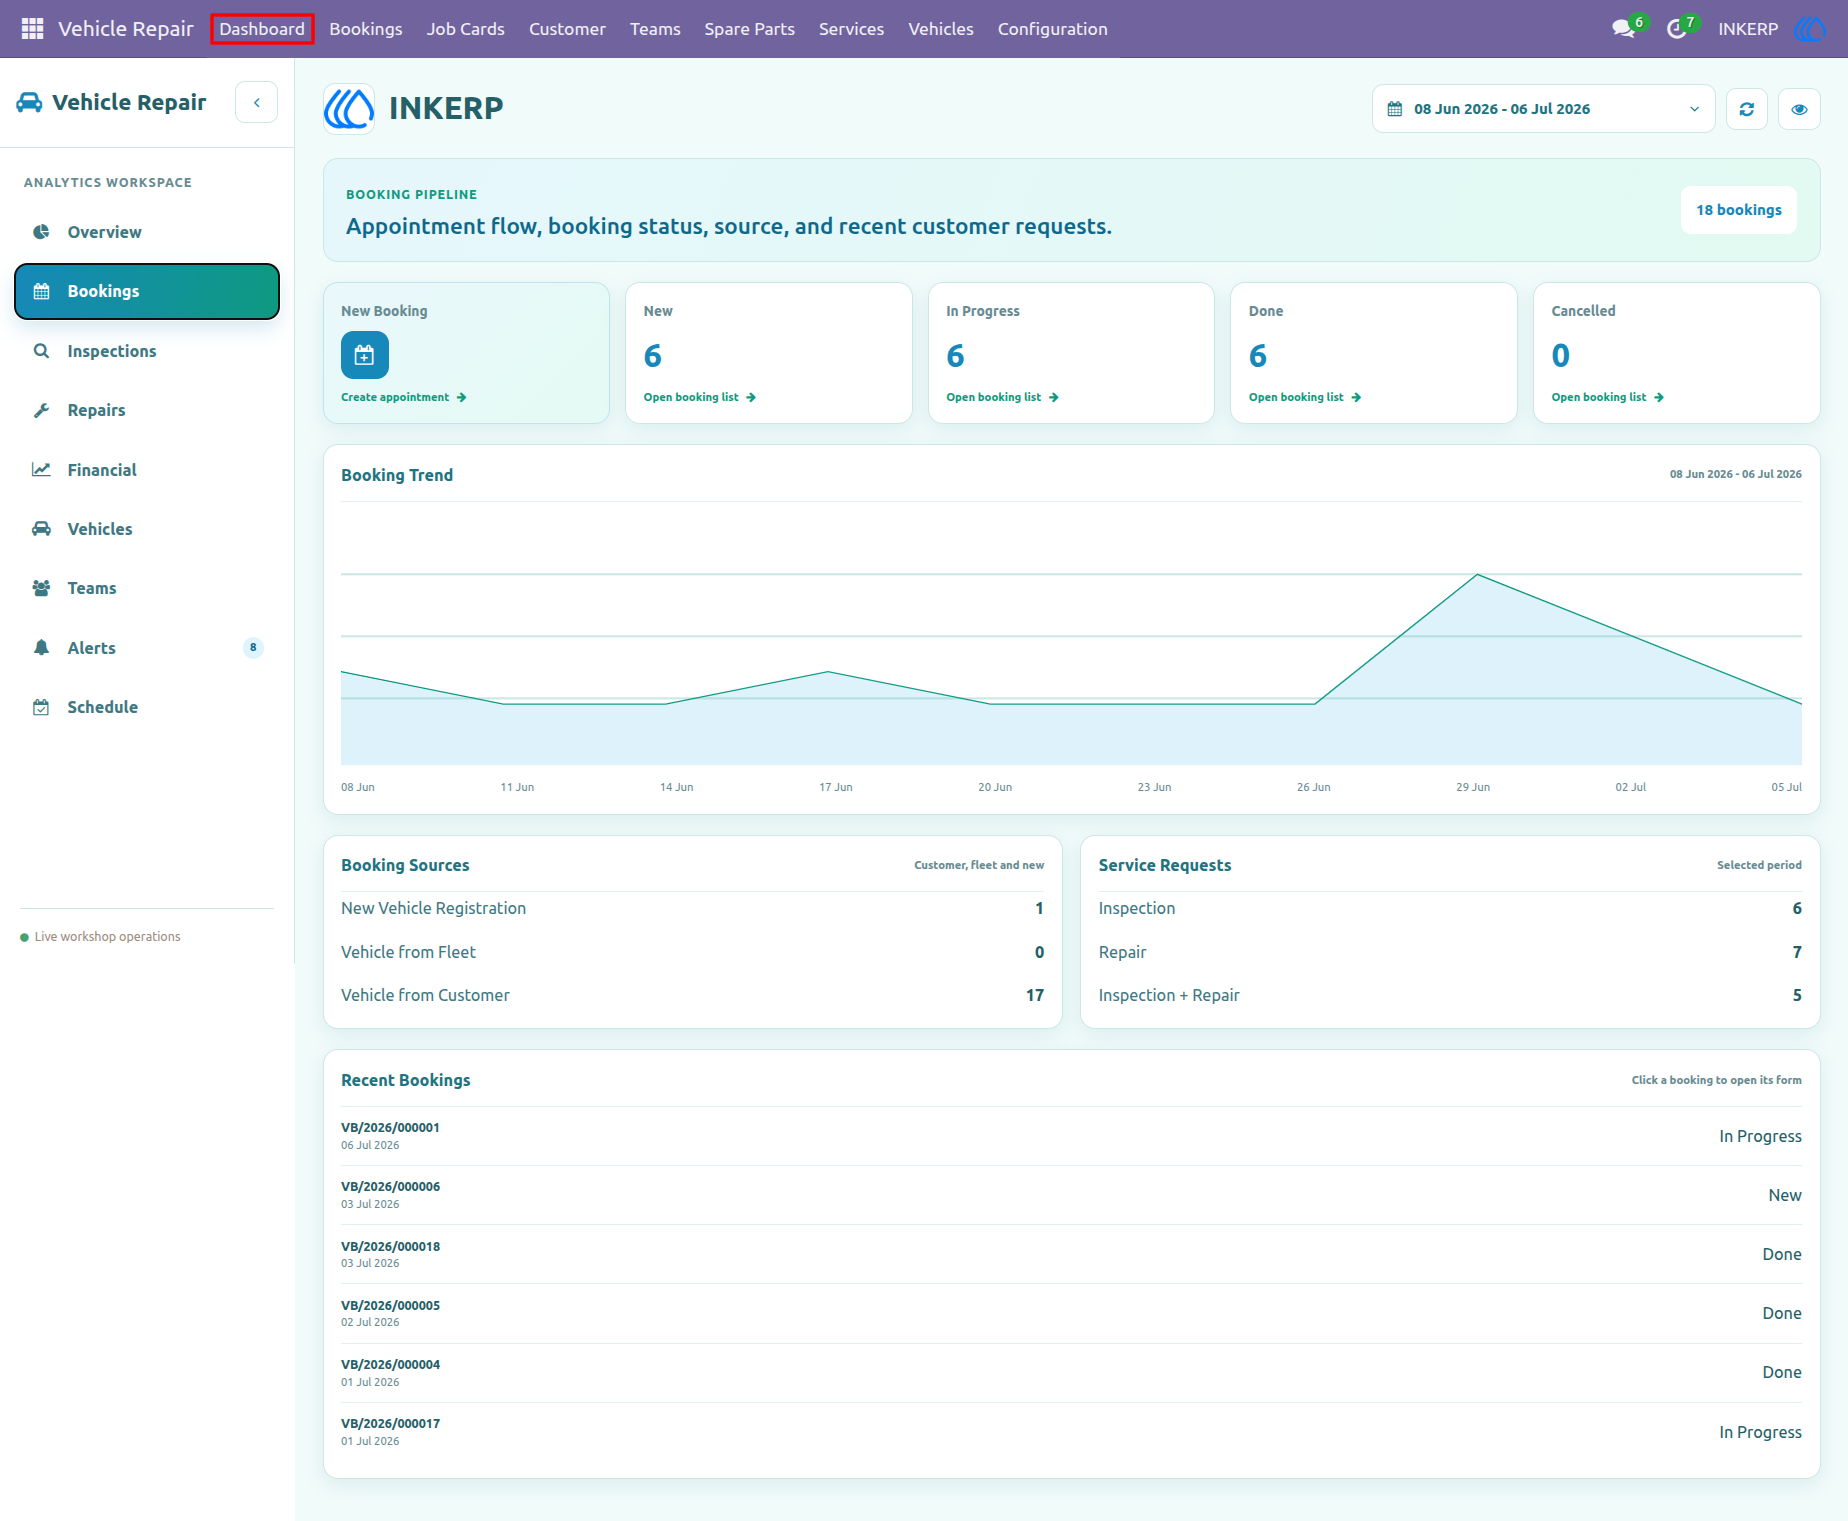Screen dimensions: 1848x1521
Task: Open the activities clock icon
Action: tap(1677, 29)
